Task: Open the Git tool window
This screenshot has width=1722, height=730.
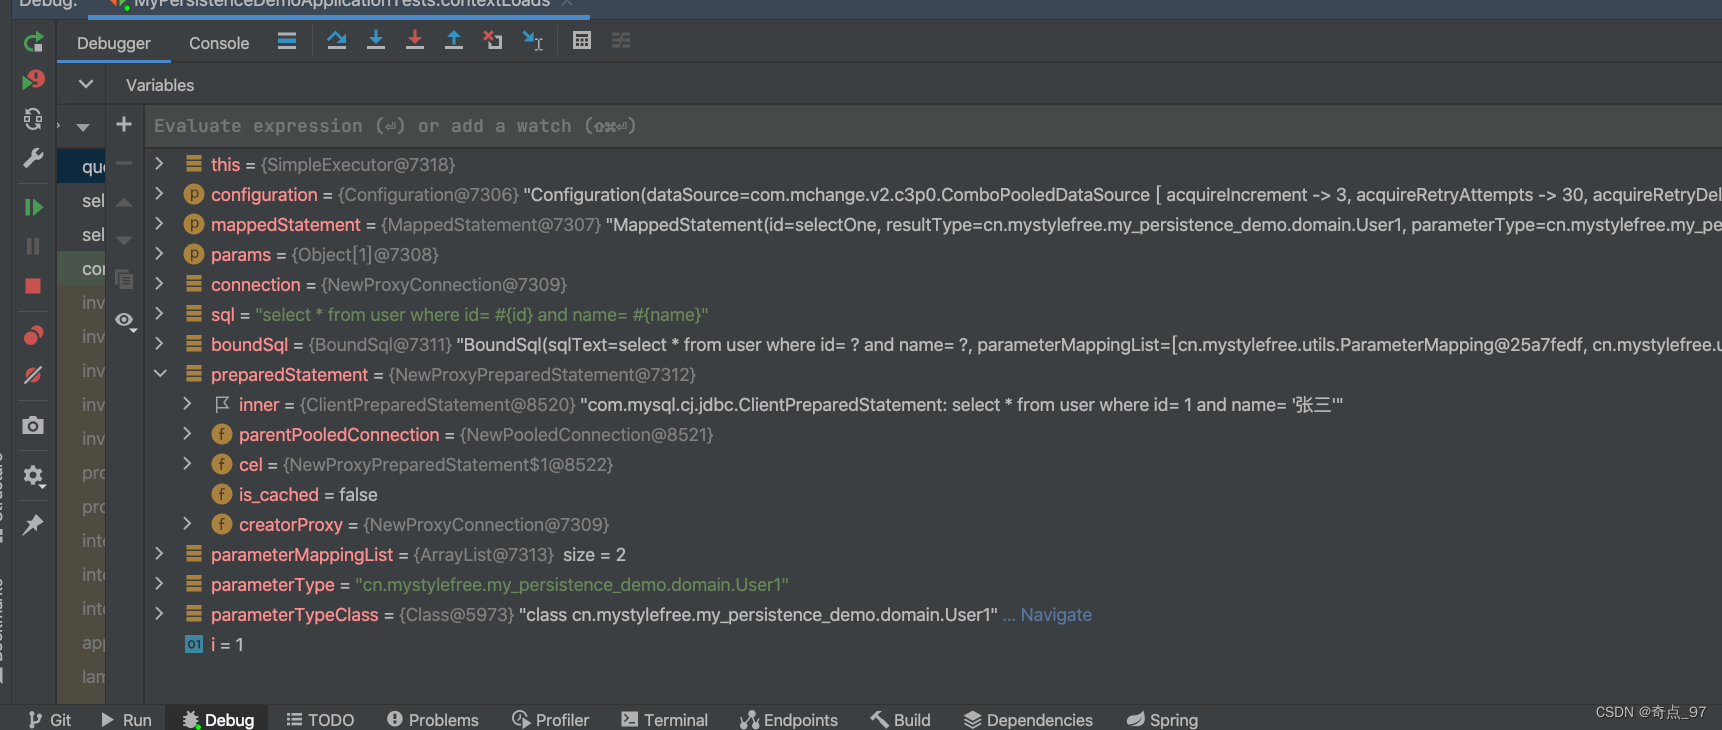Action: 50,719
